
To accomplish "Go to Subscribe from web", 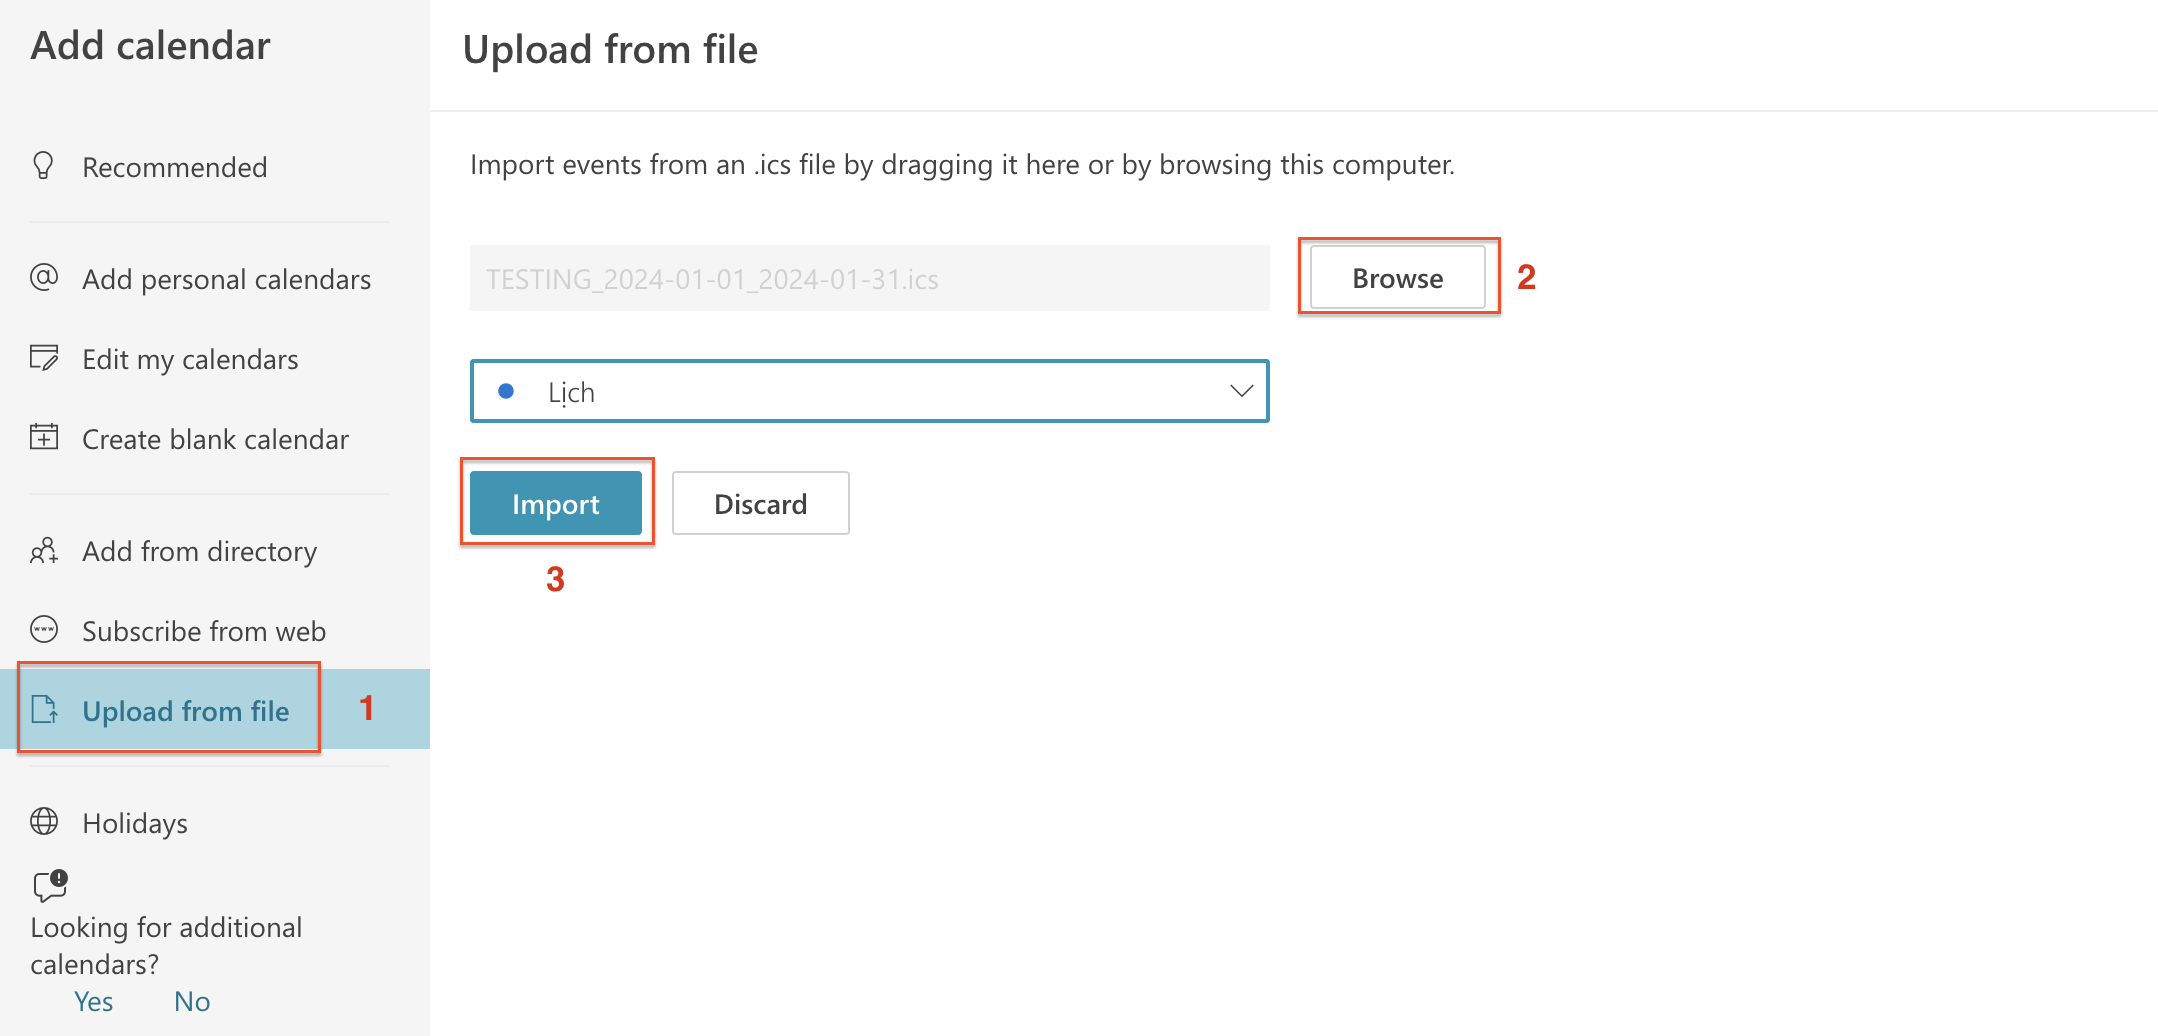I will pyautogui.click(x=204, y=631).
